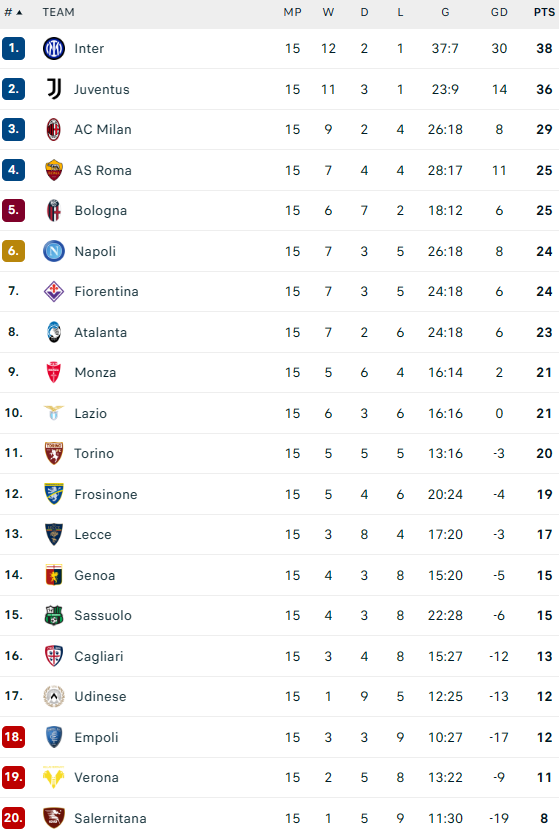
Task: Open the Juventus logo icon
Action: coord(53,89)
